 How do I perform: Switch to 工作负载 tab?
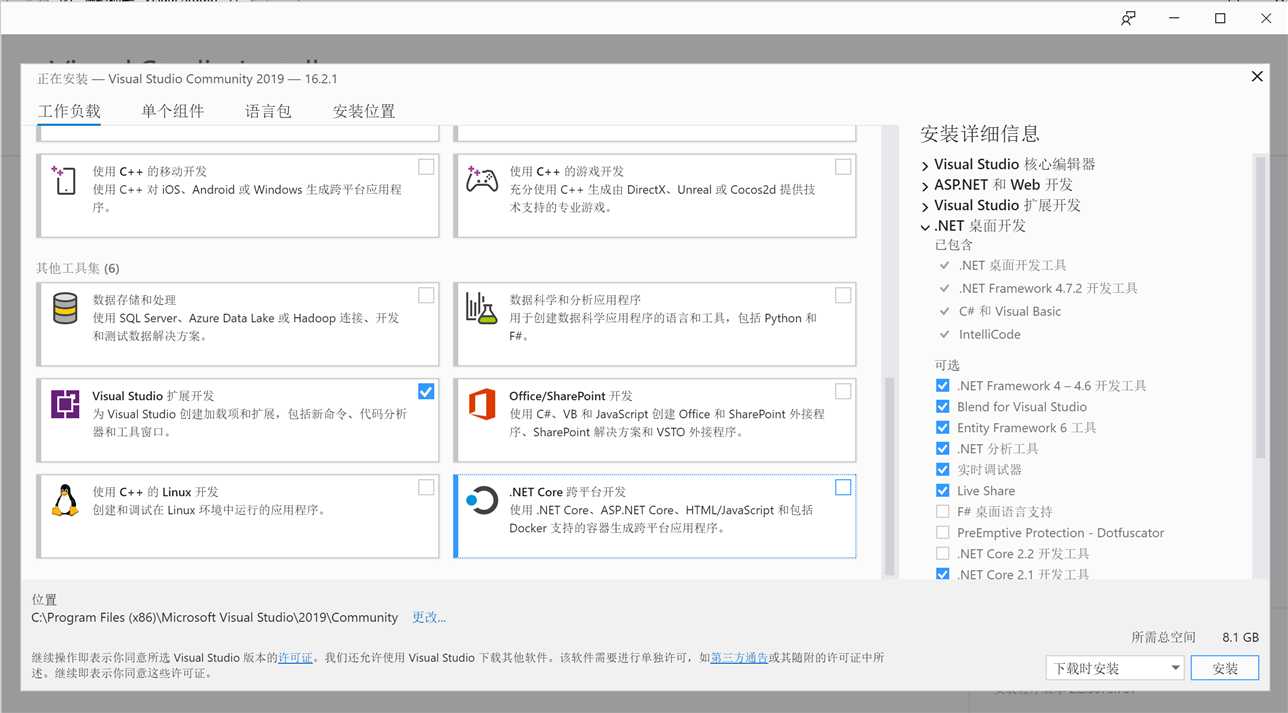coord(69,111)
